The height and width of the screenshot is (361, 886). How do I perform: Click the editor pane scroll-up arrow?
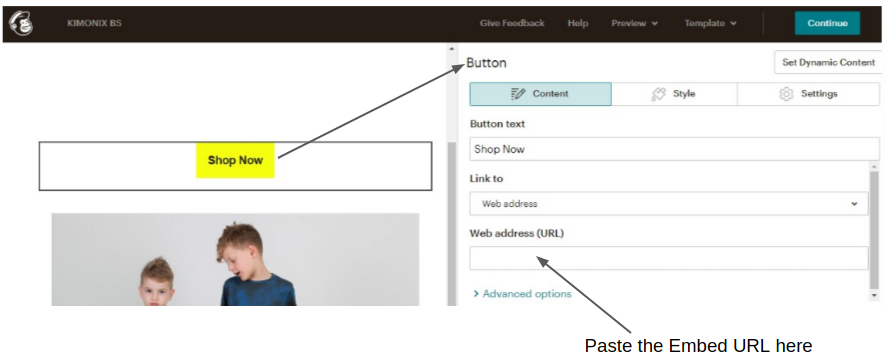point(451,49)
